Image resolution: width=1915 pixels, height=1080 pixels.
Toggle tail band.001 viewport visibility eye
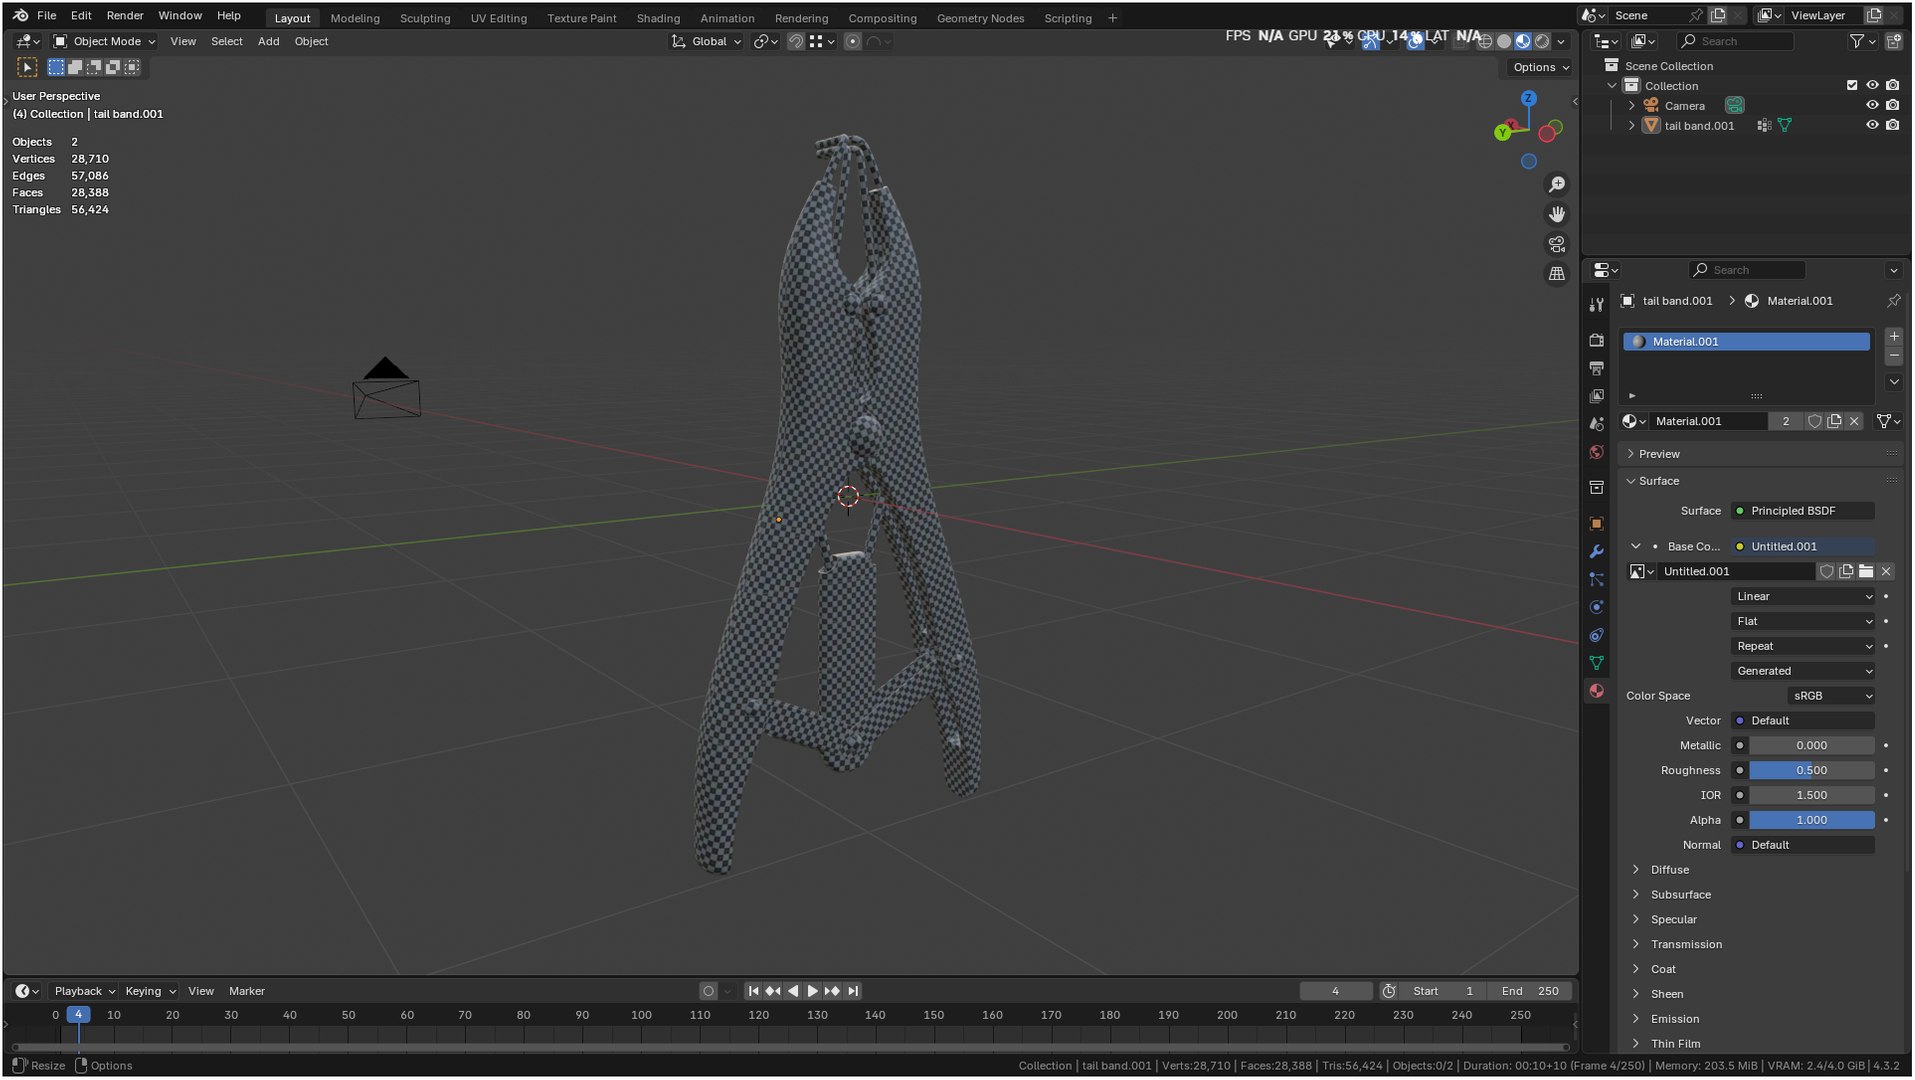point(1872,126)
